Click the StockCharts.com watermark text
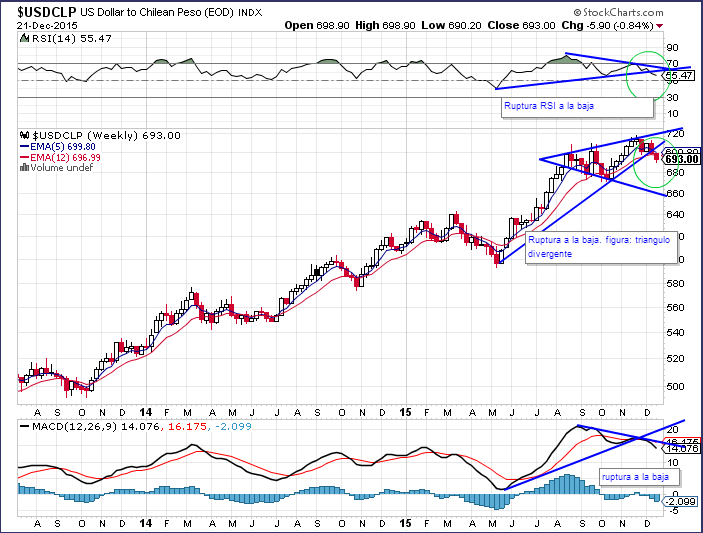Viewport: 703px width, 533px height. [618, 12]
